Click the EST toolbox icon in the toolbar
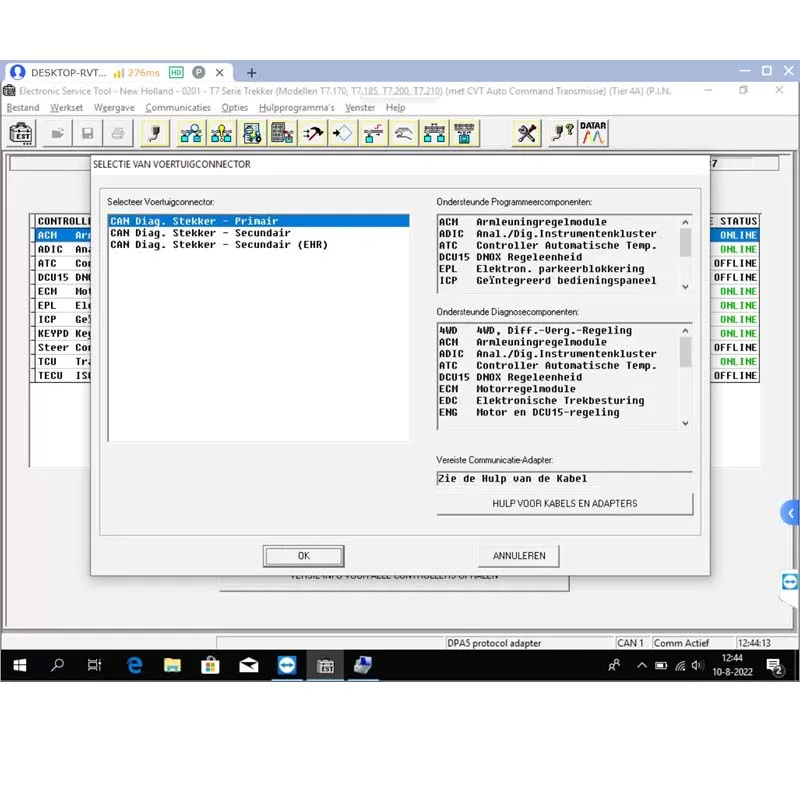800x800 pixels. click(21, 134)
